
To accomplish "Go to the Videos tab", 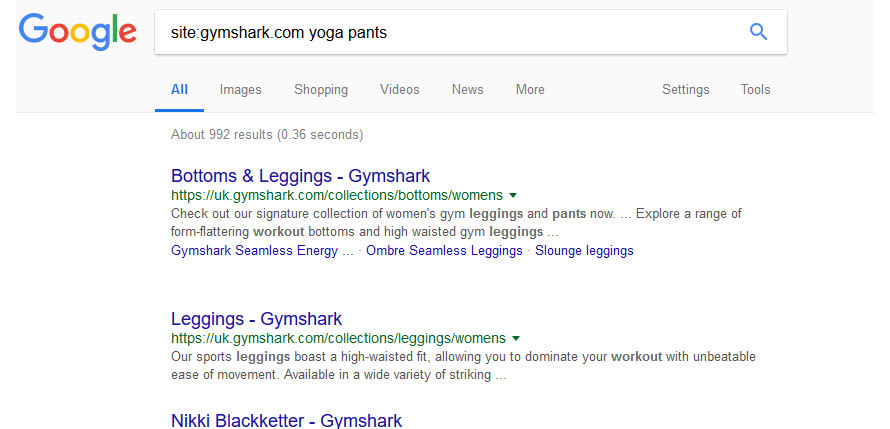I will 400,90.
